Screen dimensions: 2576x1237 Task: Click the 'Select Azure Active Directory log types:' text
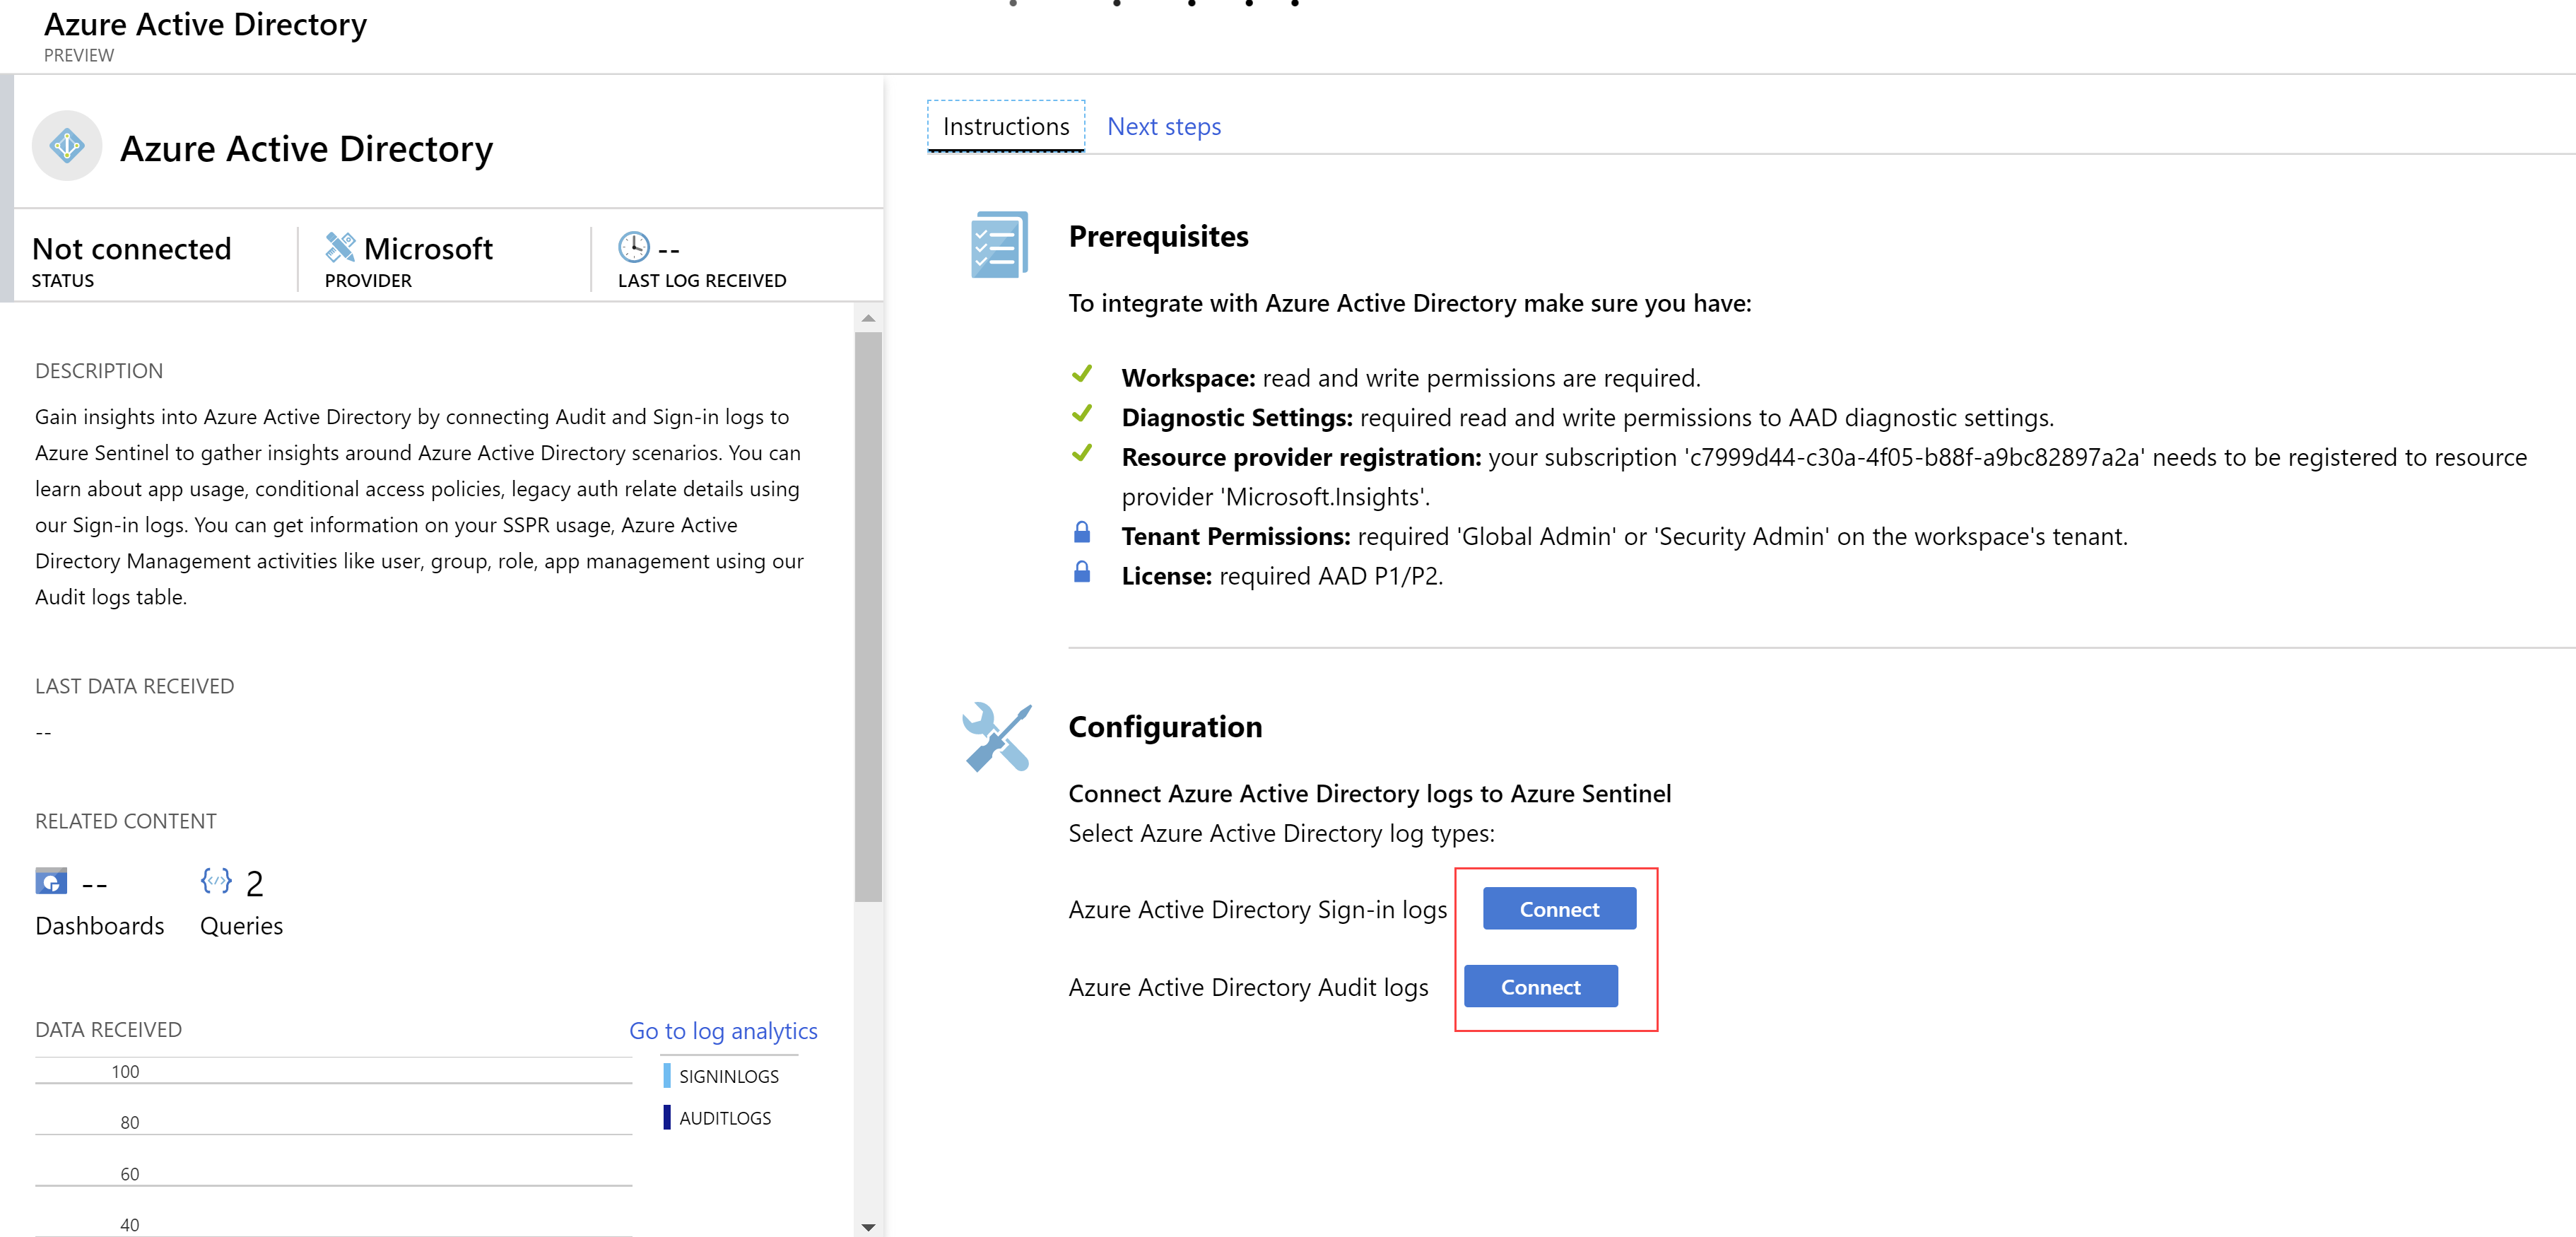pos(1281,834)
